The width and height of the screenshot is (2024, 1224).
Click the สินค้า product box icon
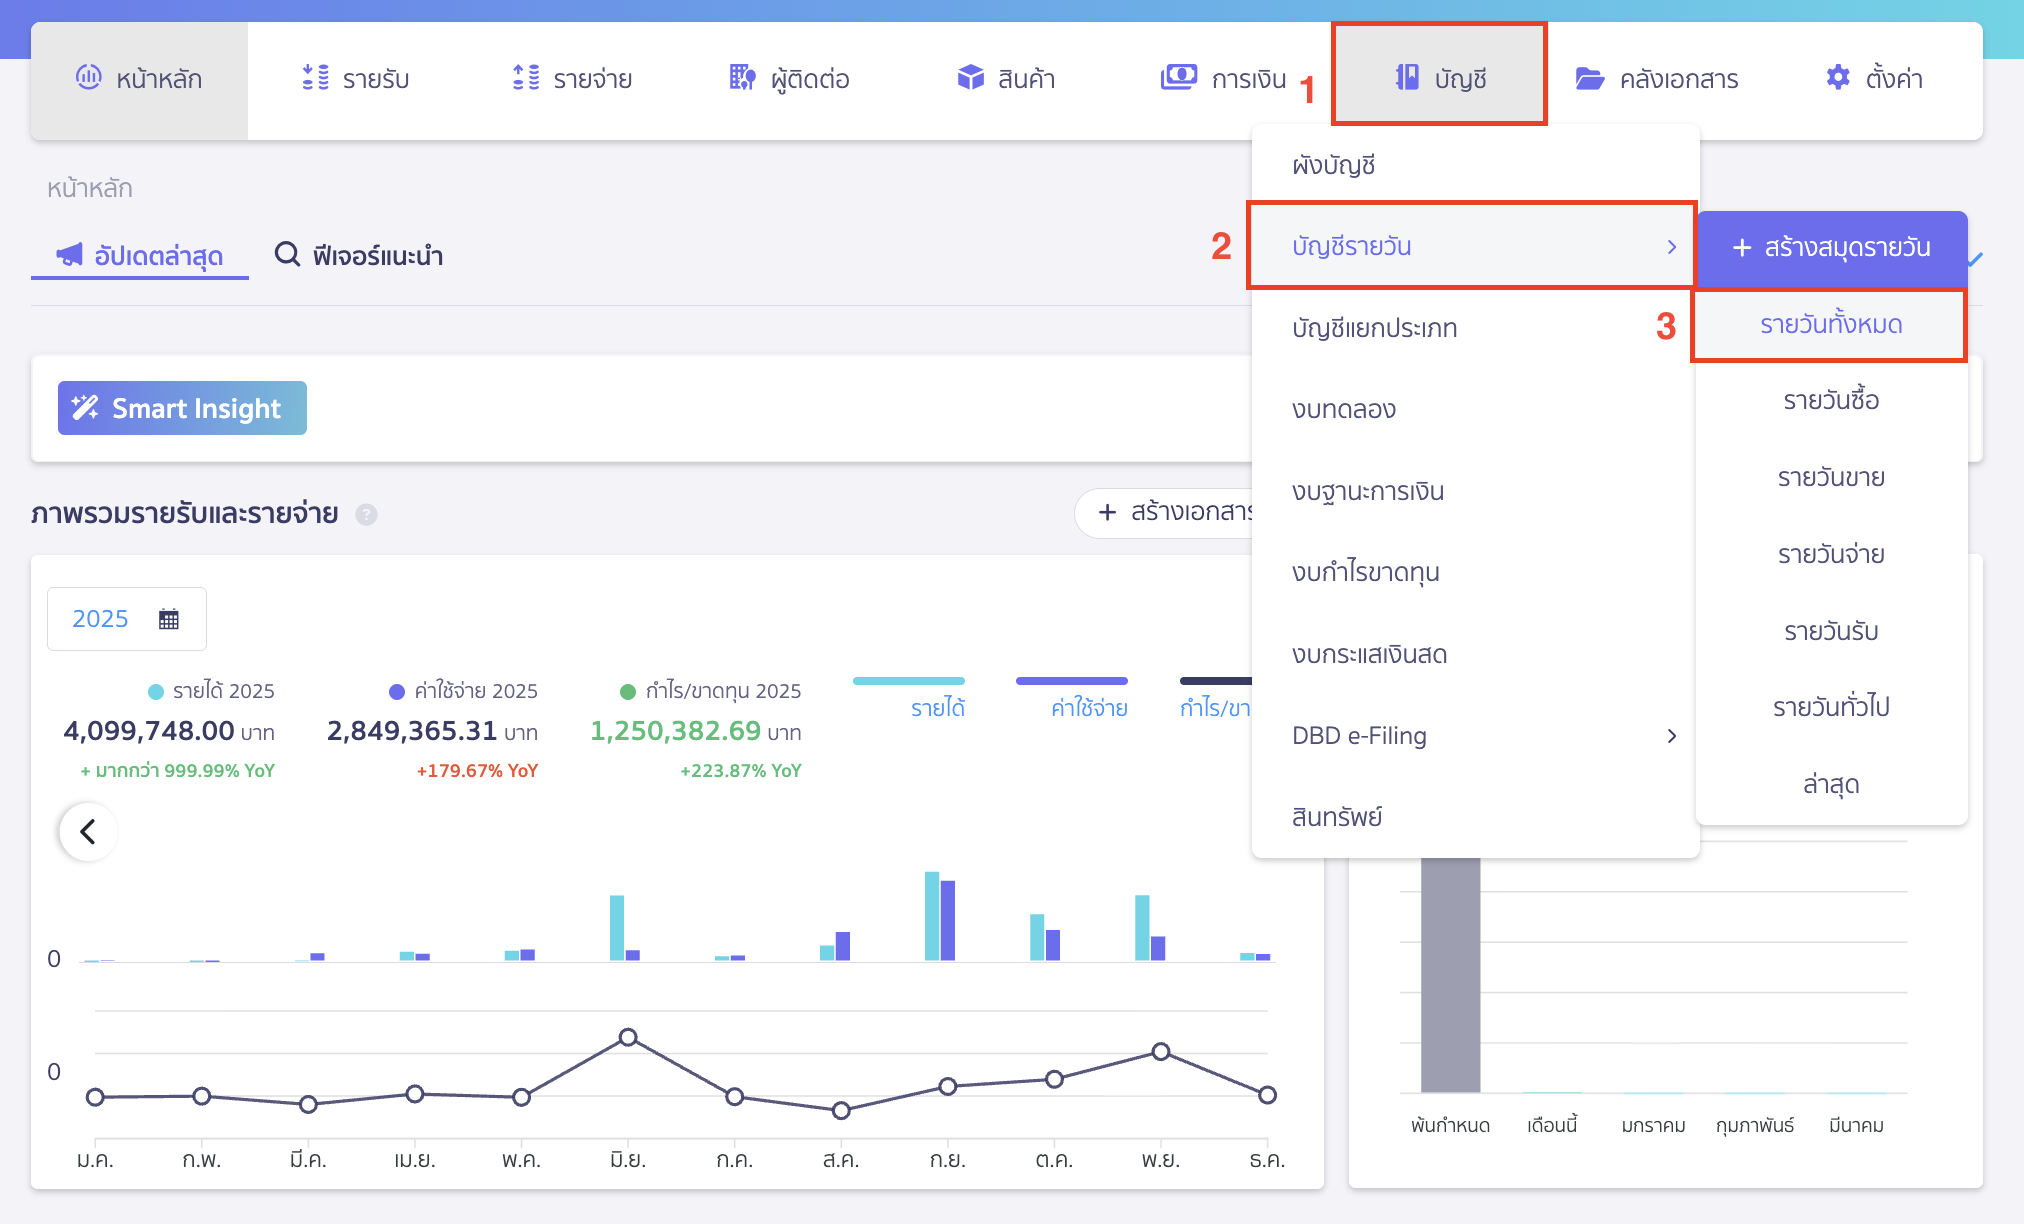pos(970,77)
